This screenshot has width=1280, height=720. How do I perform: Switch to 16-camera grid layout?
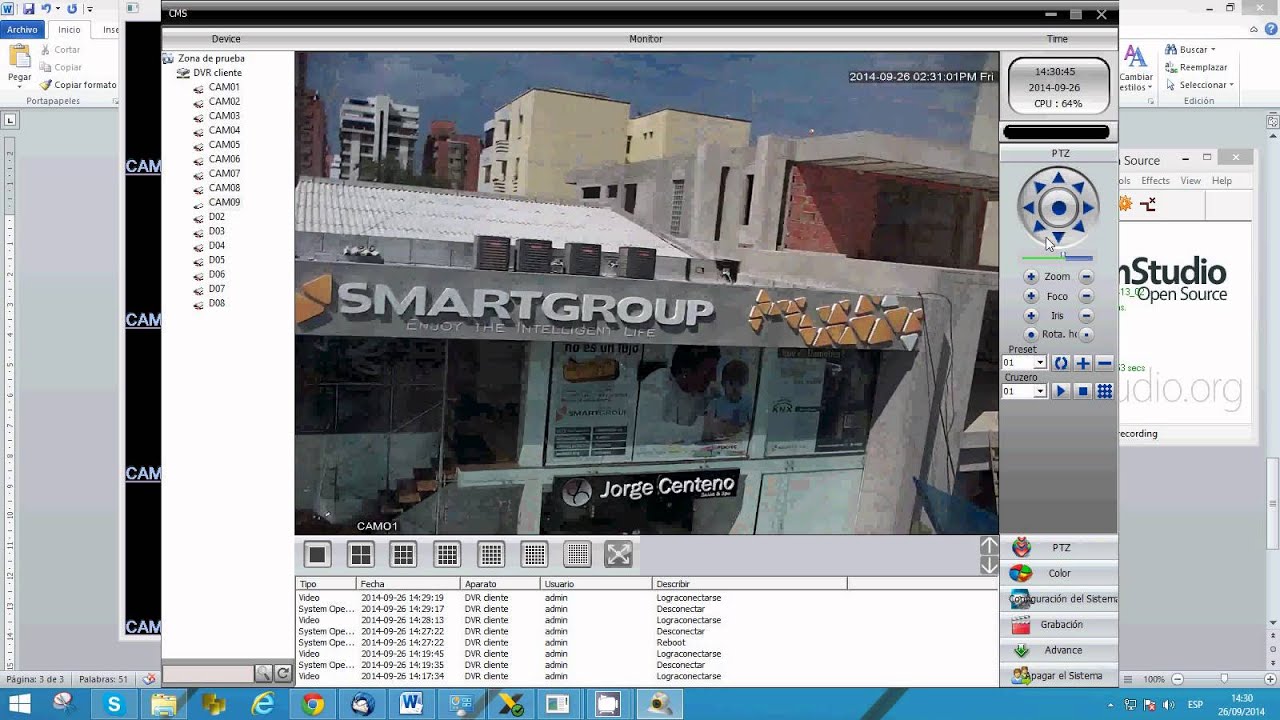click(447, 554)
